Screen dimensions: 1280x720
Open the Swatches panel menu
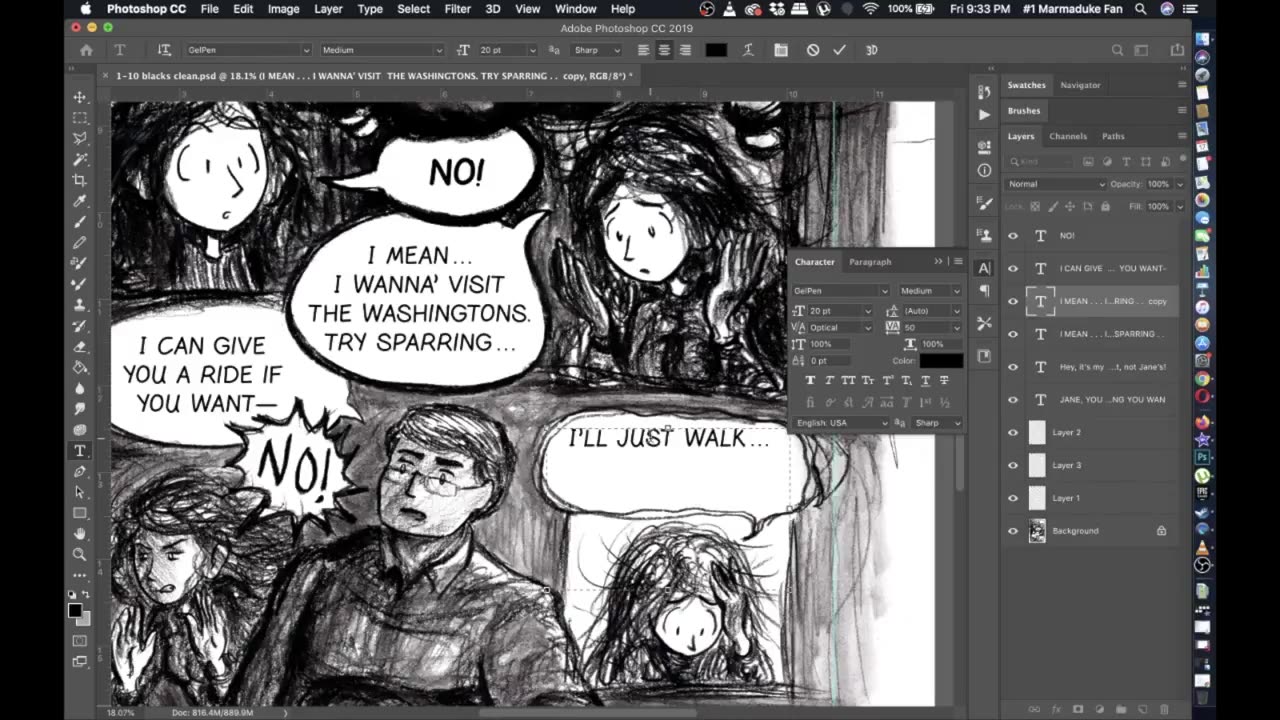[1182, 86]
